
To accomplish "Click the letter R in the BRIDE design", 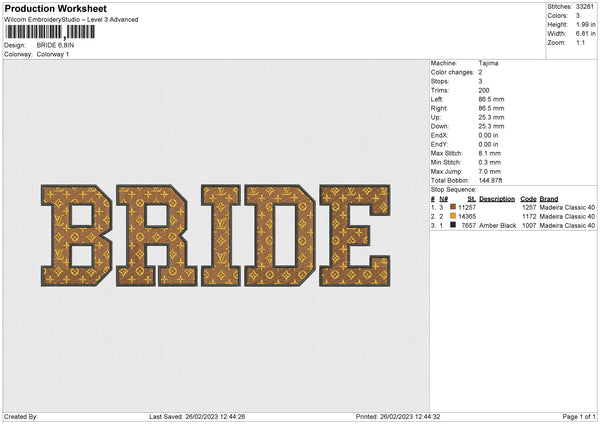I will pos(157,235).
